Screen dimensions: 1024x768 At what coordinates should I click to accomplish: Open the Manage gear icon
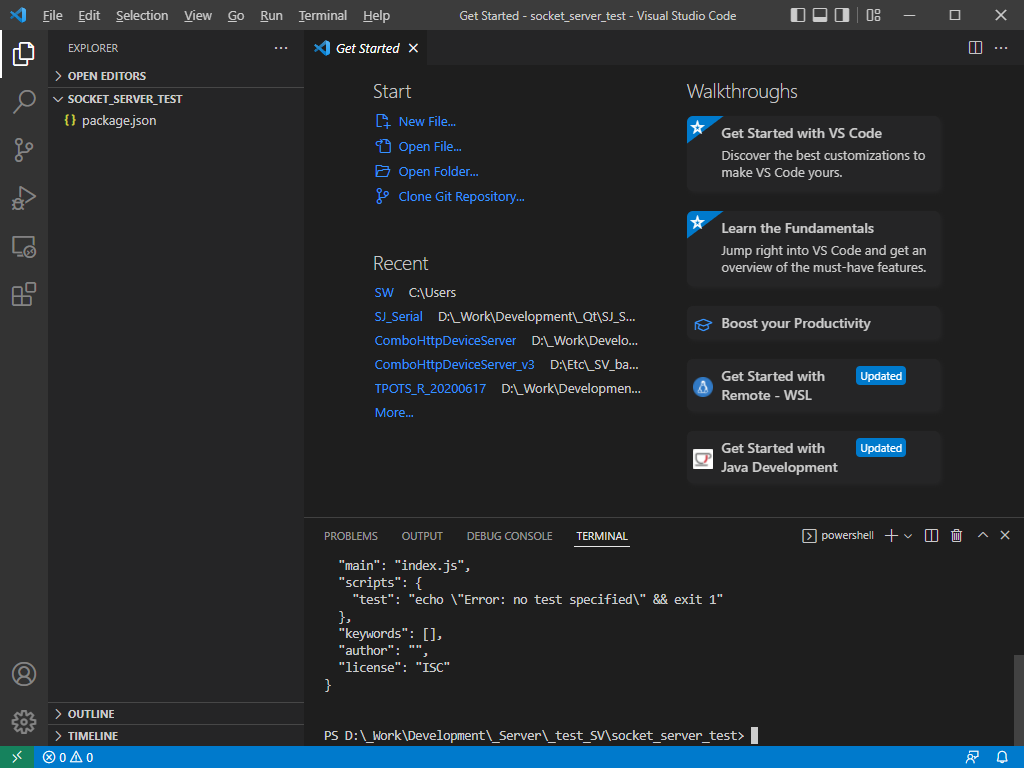24,722
